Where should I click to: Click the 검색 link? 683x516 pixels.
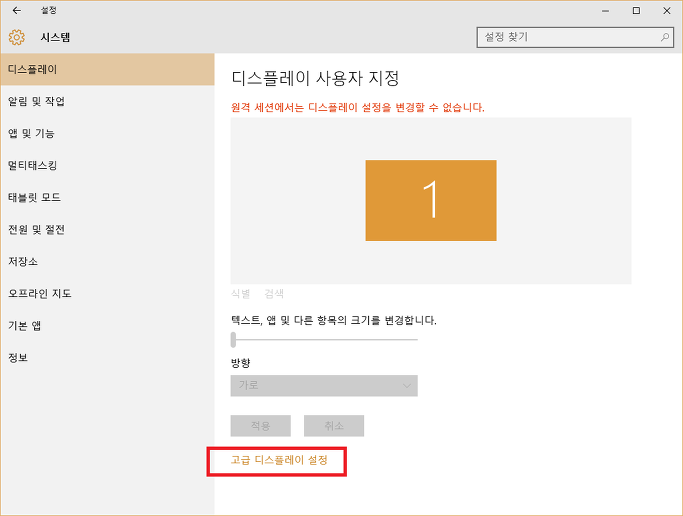274,294
